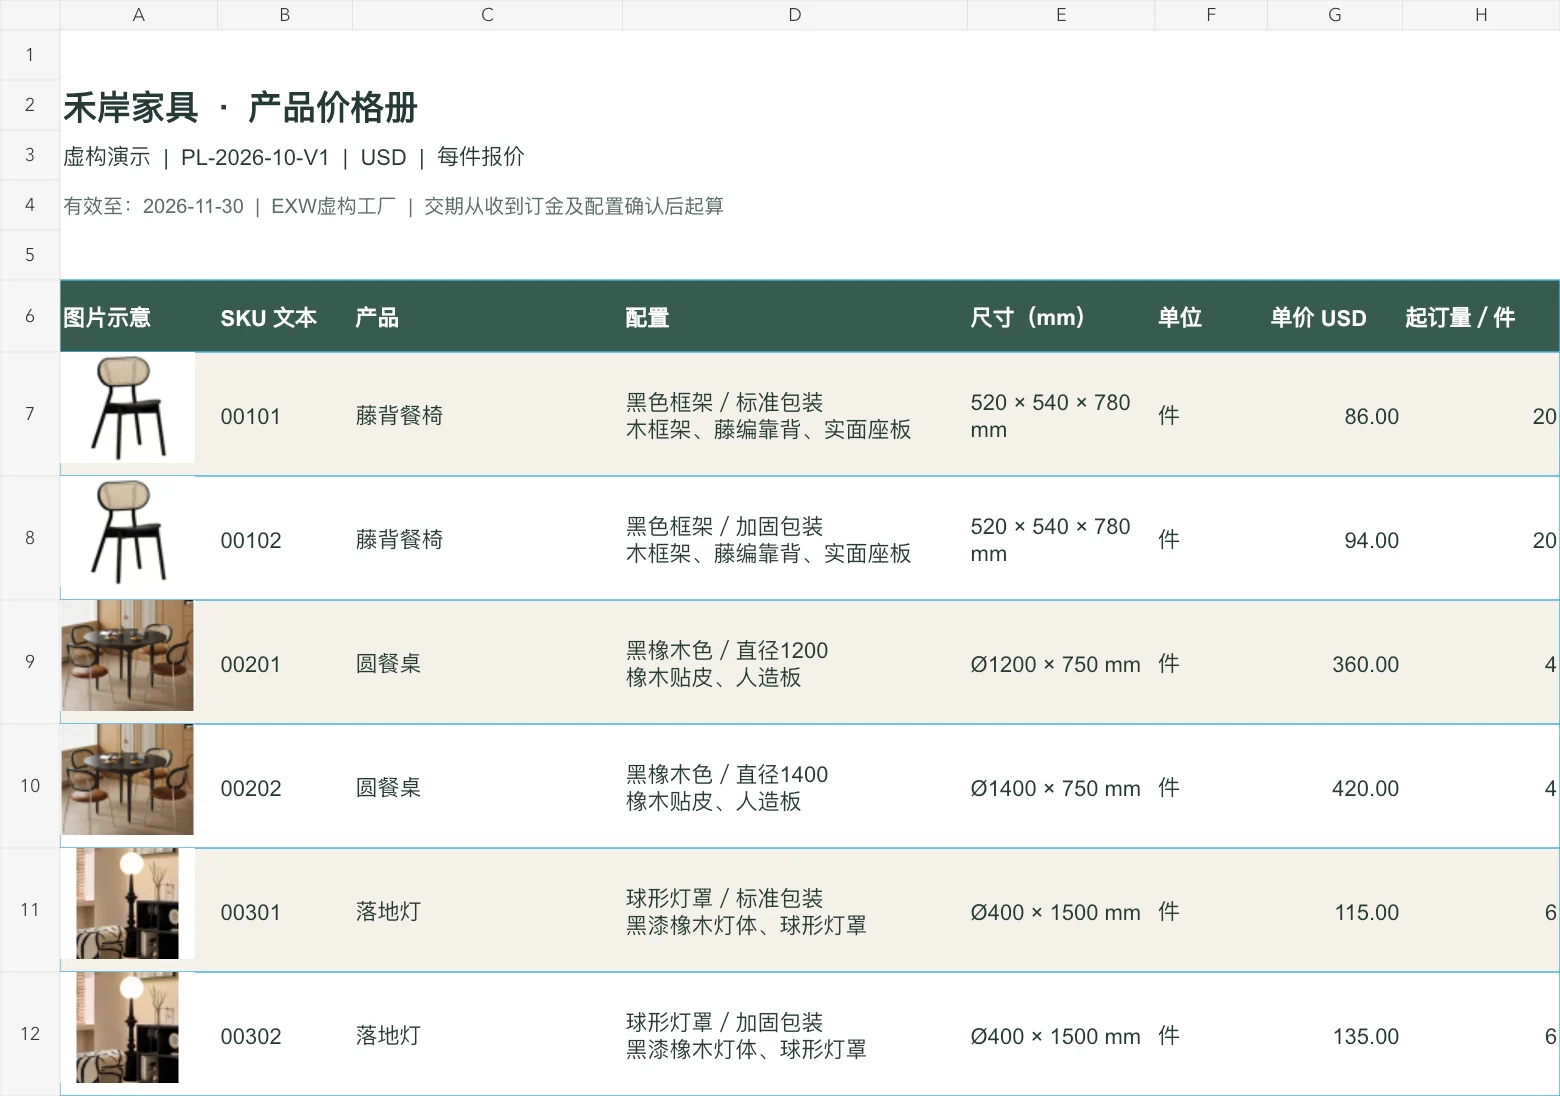Click the 藤背餐椅 product cell for SKU 00102
The width and height of the screenshot is (1560, 1096).
(487, 539)
